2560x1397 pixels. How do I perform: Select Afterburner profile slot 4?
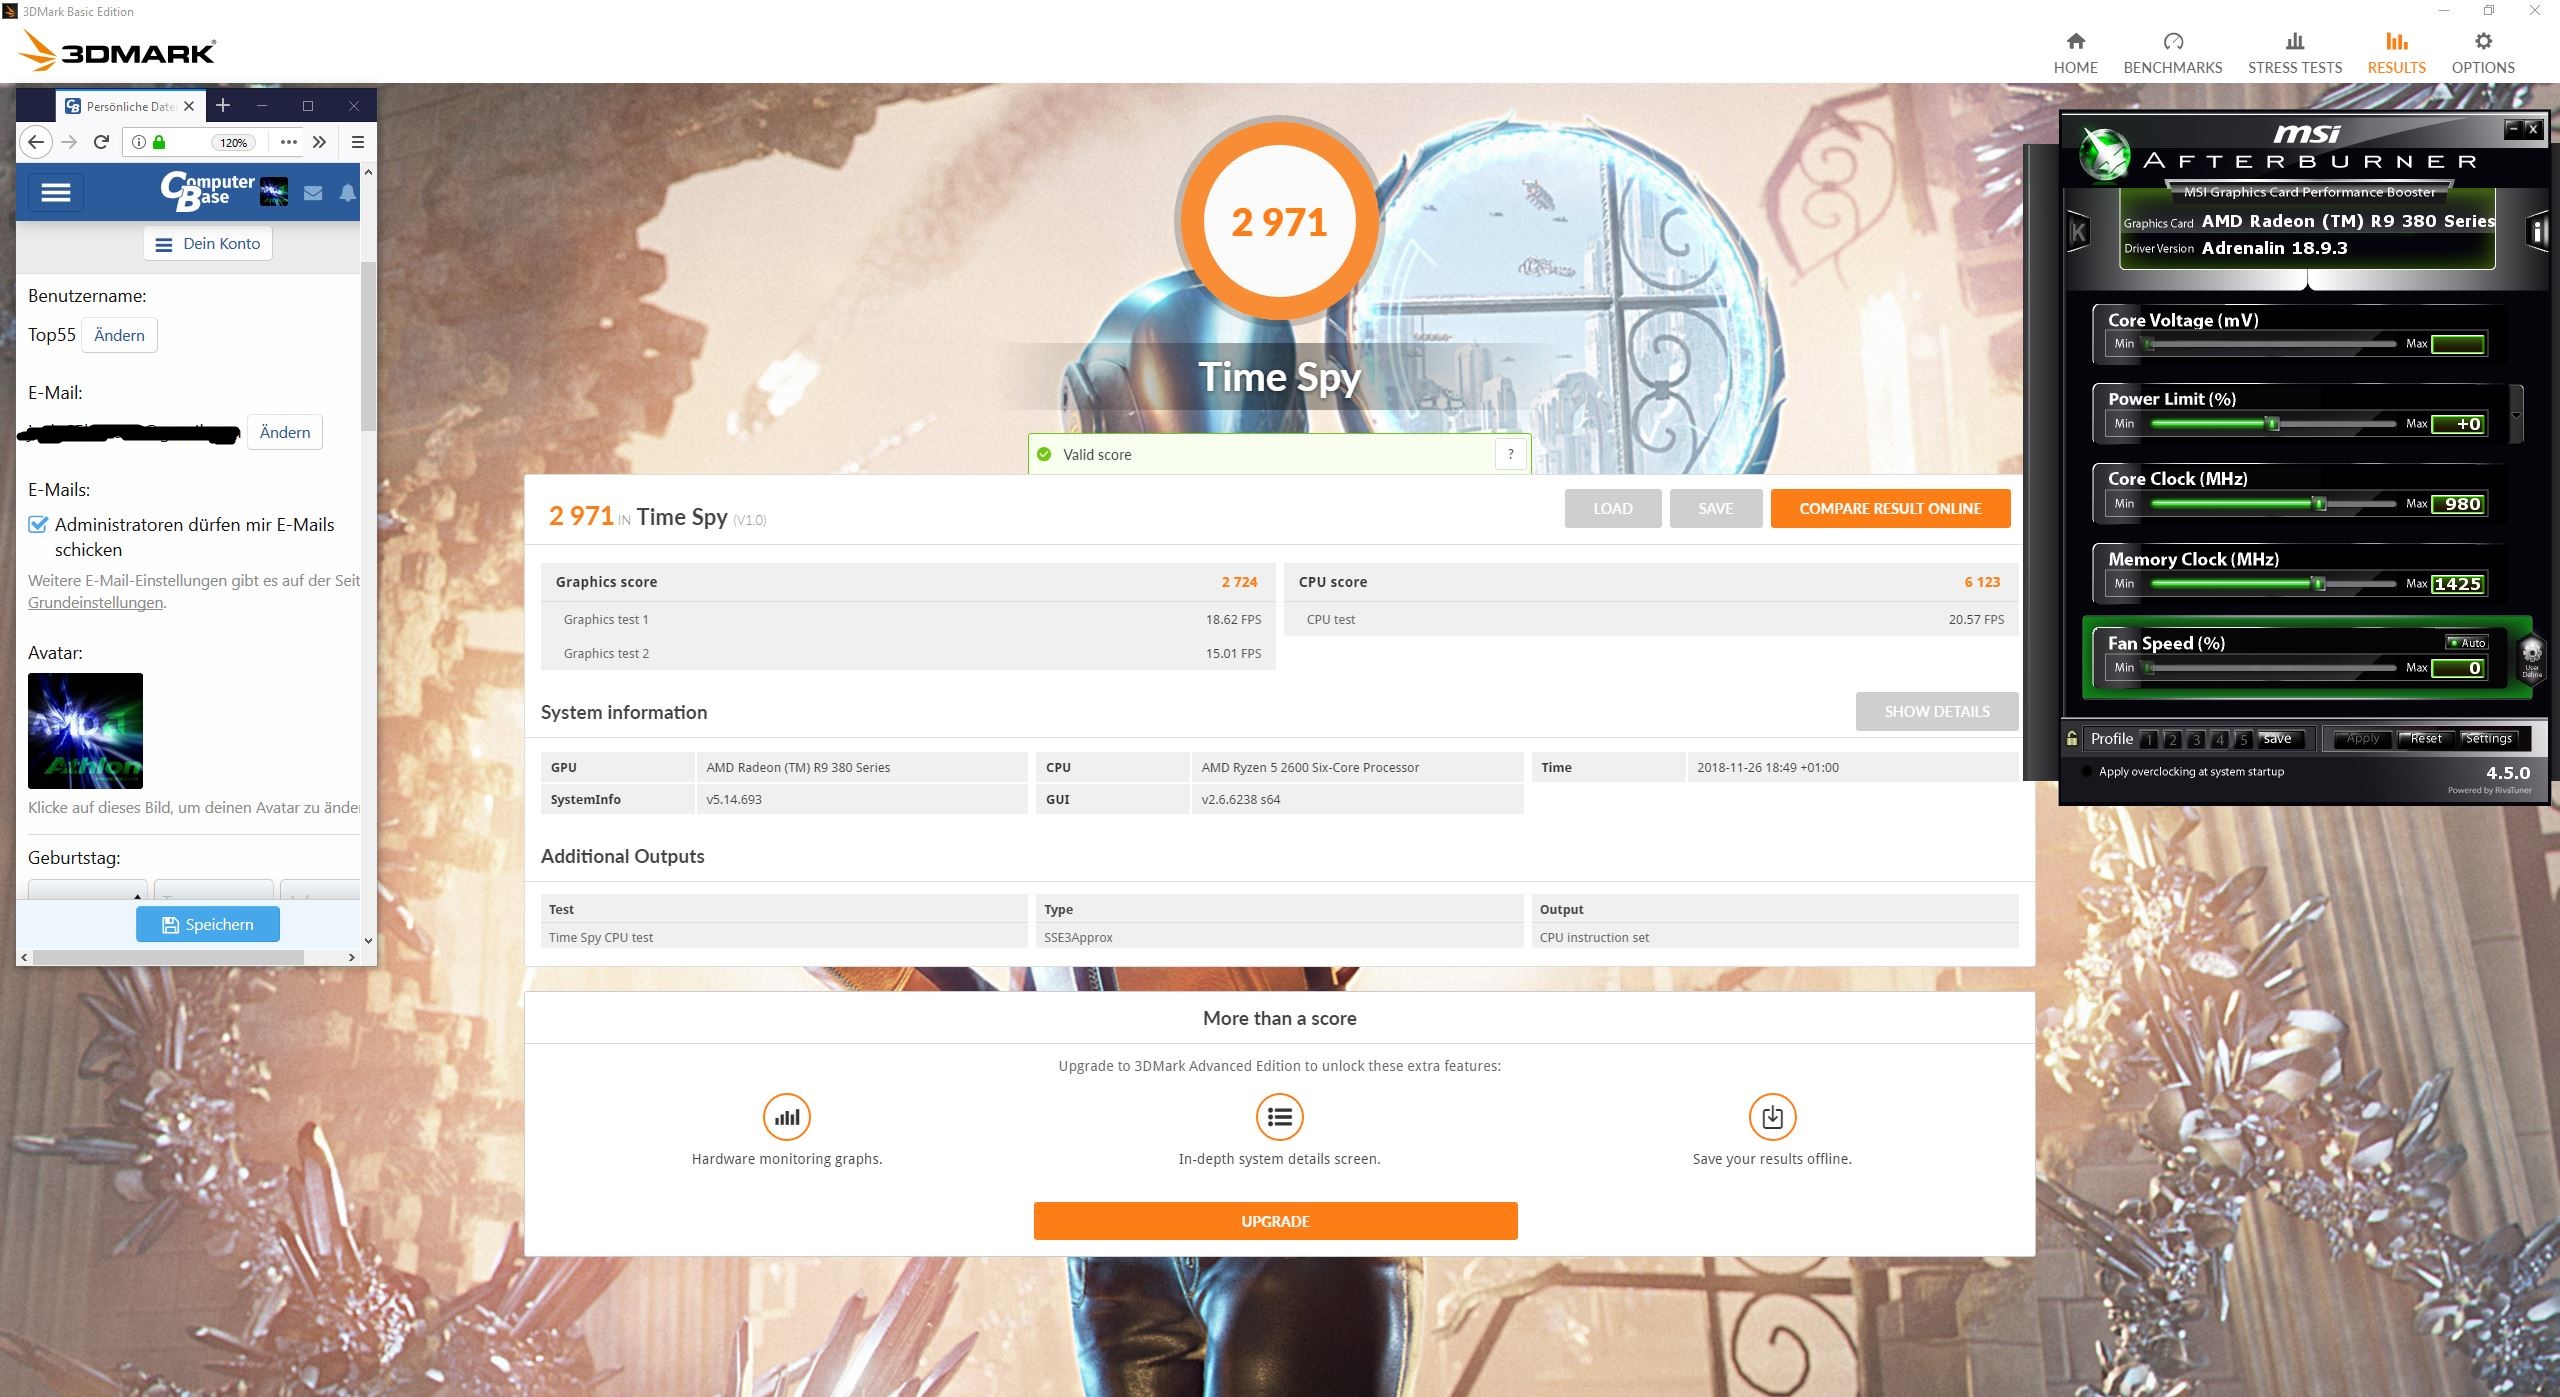pos(2220,739)
